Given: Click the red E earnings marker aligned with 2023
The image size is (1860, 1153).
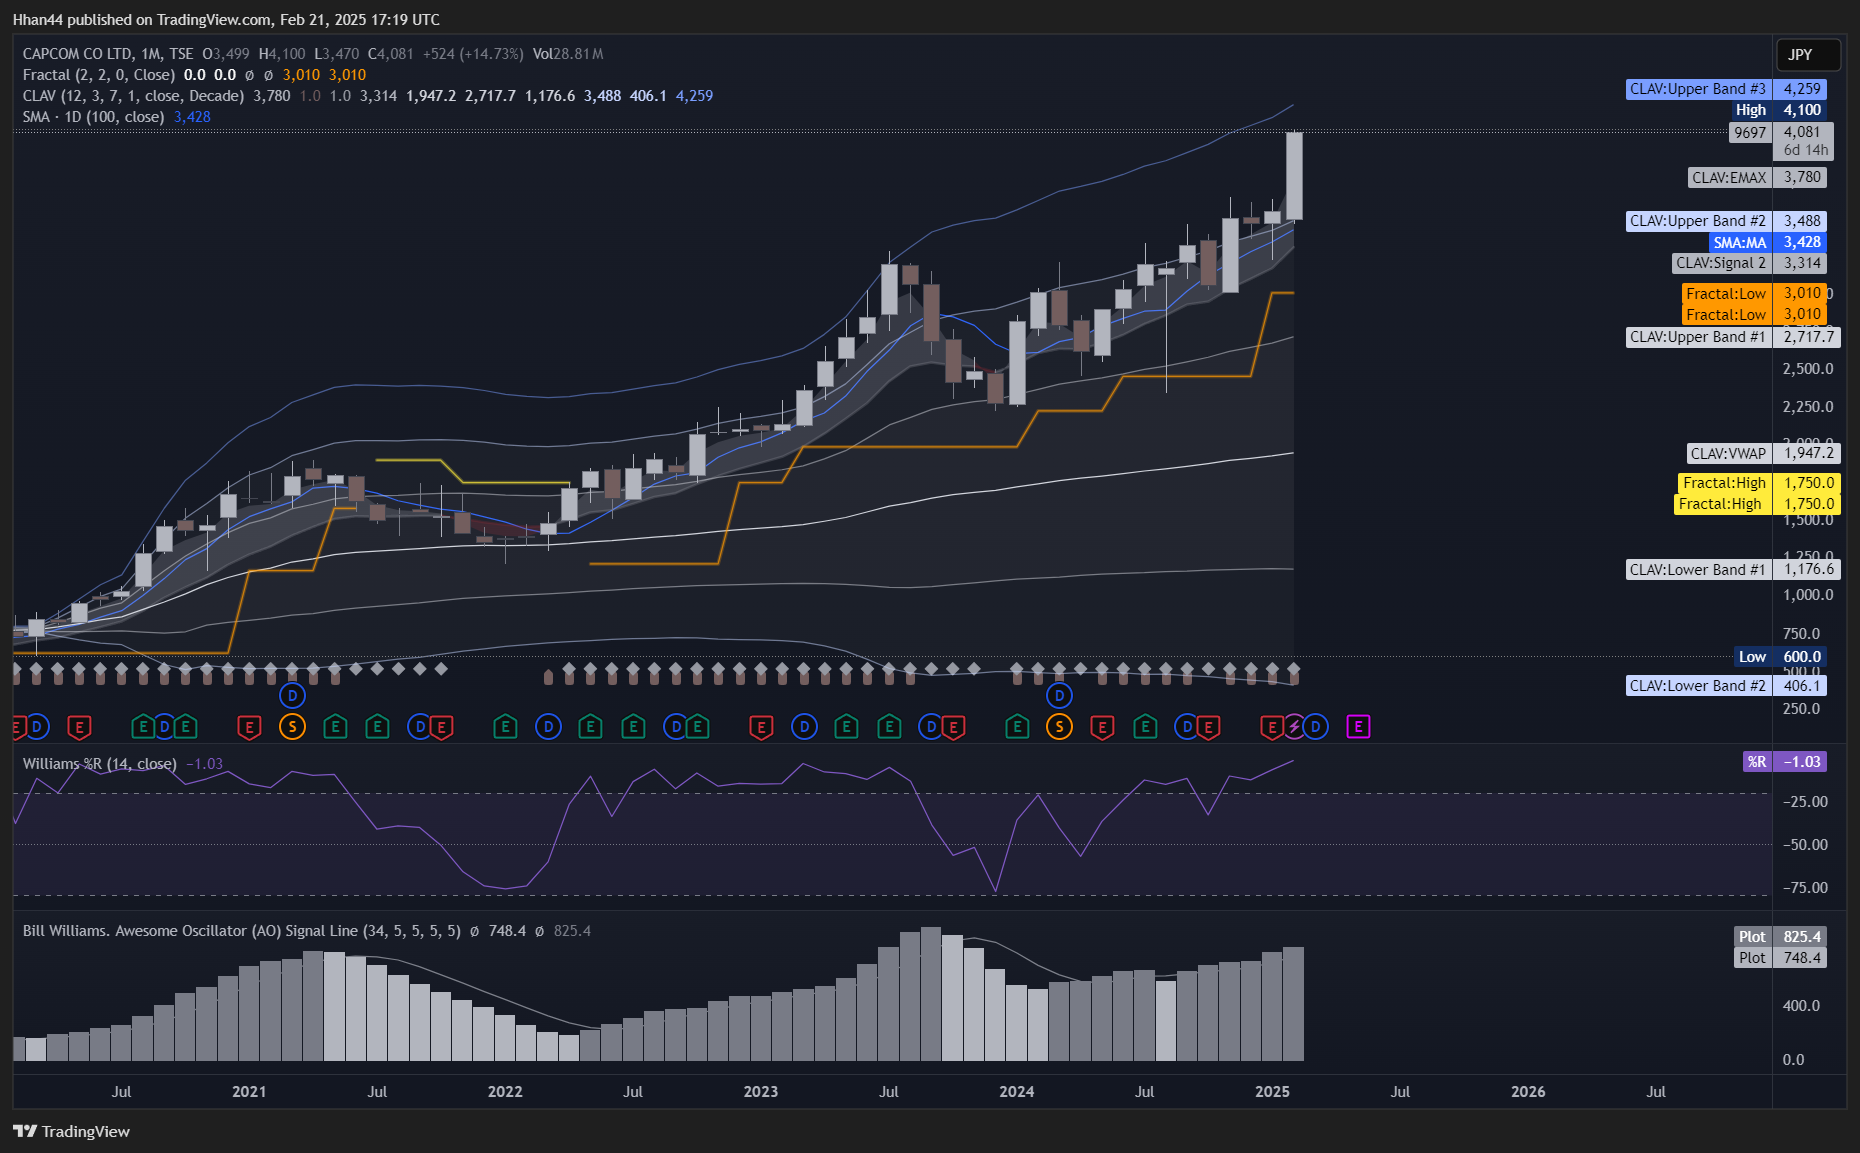Looking at the screenshot, I should coord(761,727).
